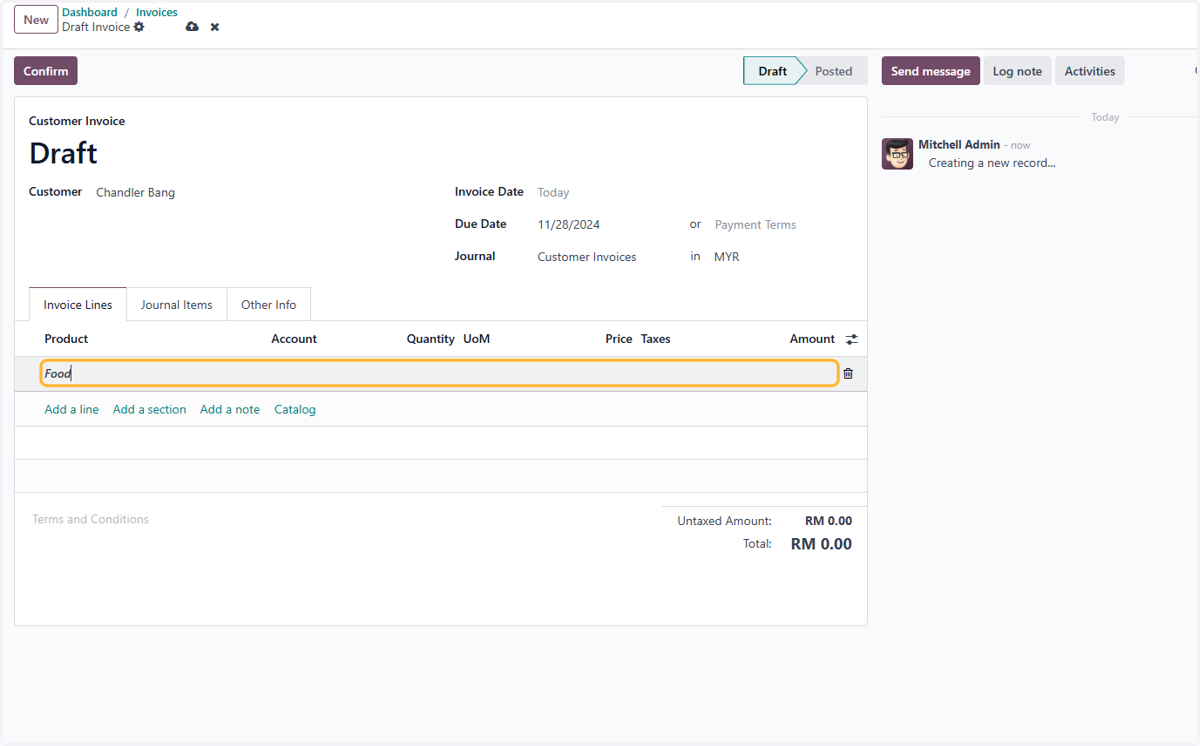Open the Activities button

click(x=1089, y=71)
